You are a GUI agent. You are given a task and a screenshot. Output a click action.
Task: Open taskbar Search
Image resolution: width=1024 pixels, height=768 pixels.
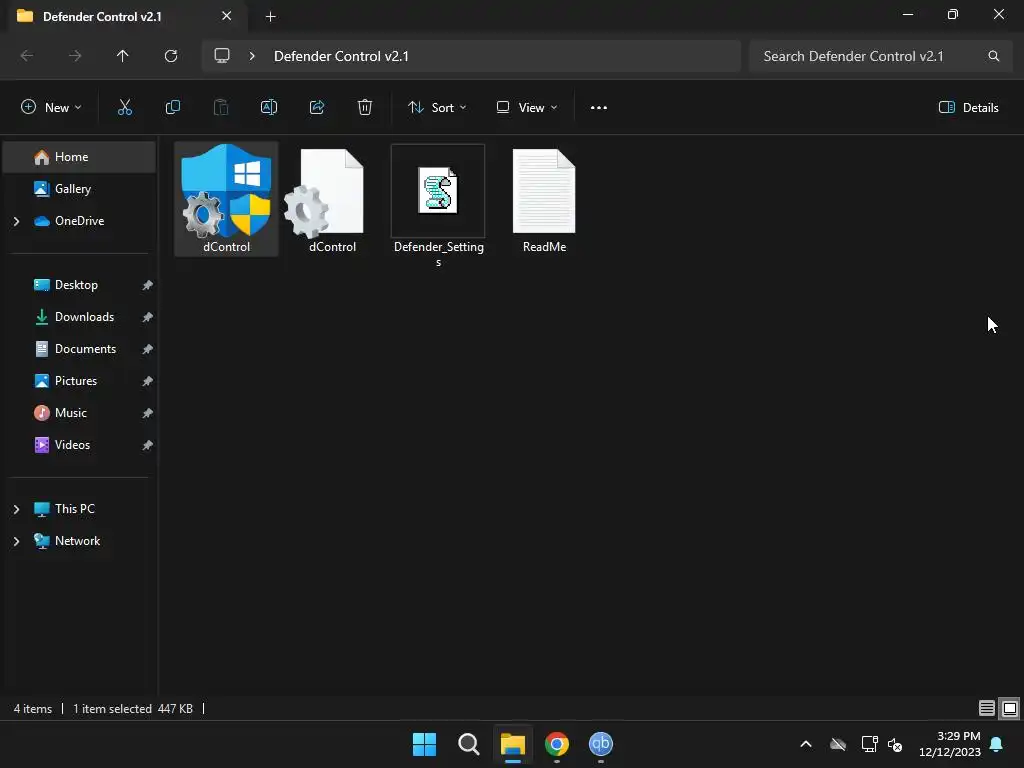click(468, 744)
